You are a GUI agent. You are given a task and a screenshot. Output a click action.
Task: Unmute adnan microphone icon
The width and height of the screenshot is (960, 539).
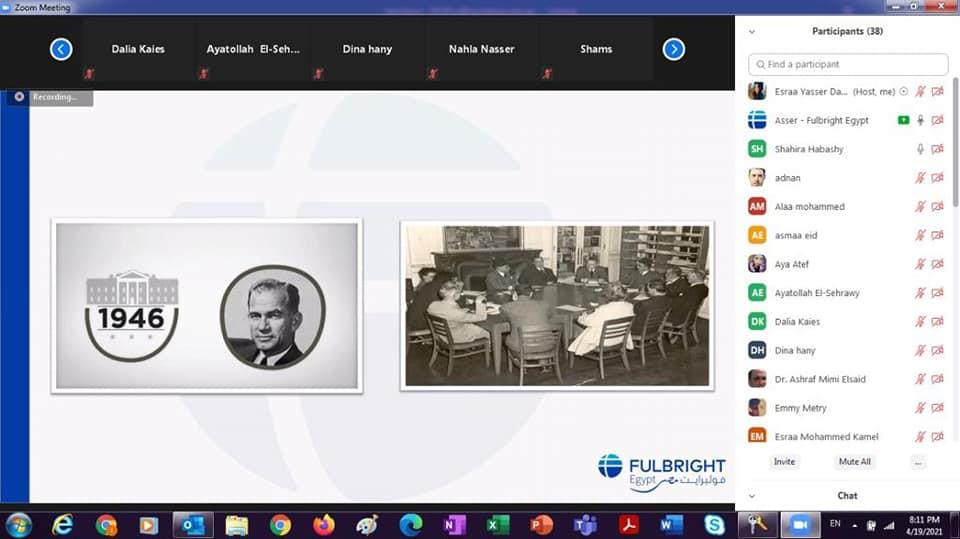pyautogui.click(x=920, y=178)
